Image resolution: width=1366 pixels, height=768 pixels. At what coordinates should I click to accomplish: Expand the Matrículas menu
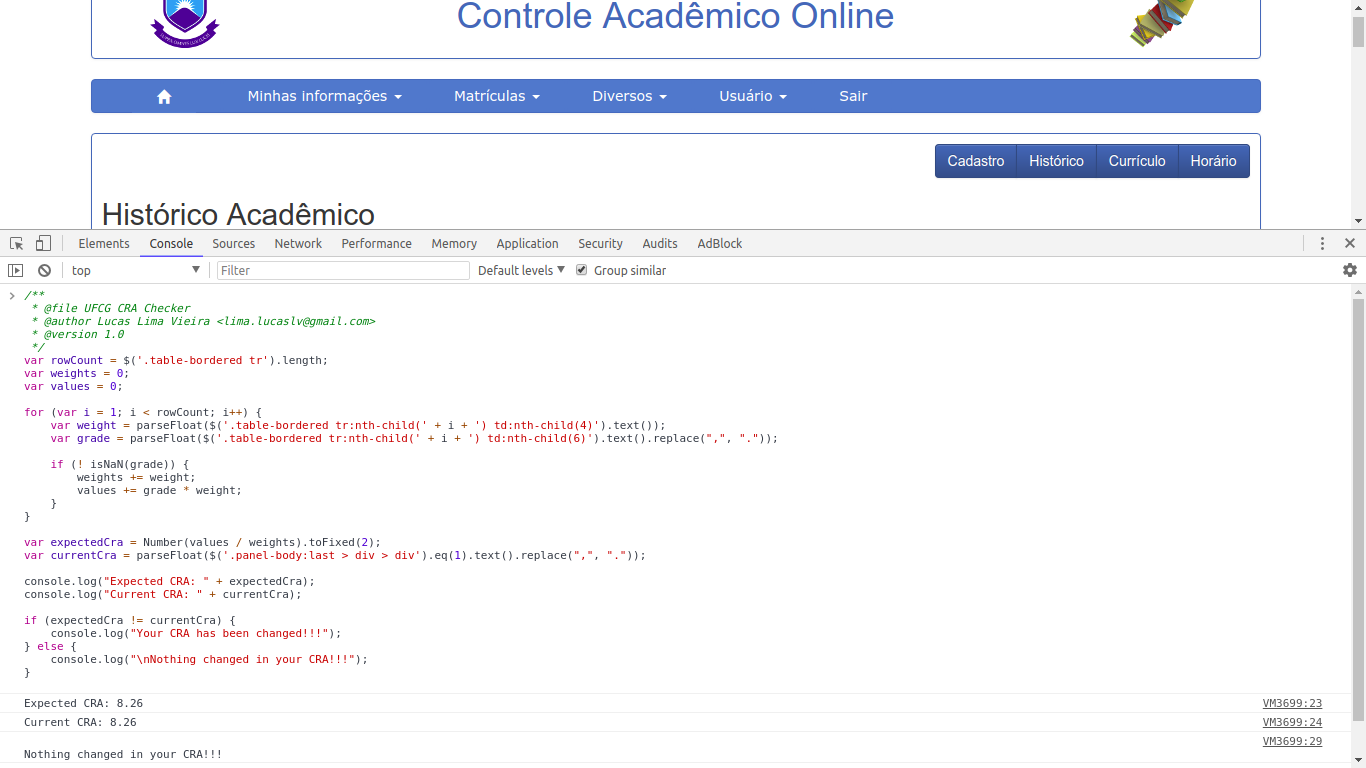497,96
